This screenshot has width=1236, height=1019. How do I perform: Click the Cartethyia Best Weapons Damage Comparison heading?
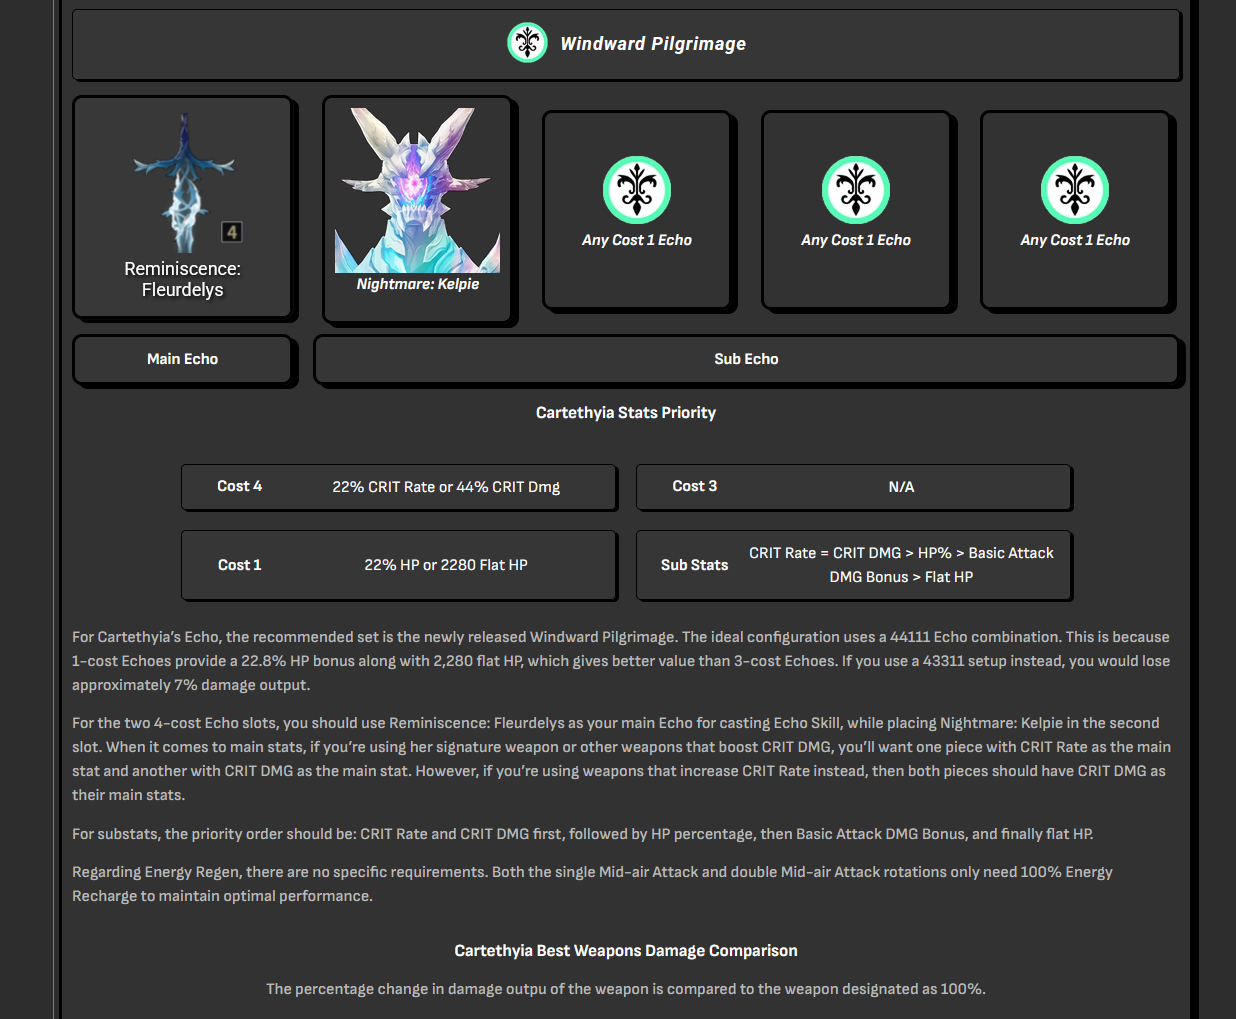tap(626, 951)
